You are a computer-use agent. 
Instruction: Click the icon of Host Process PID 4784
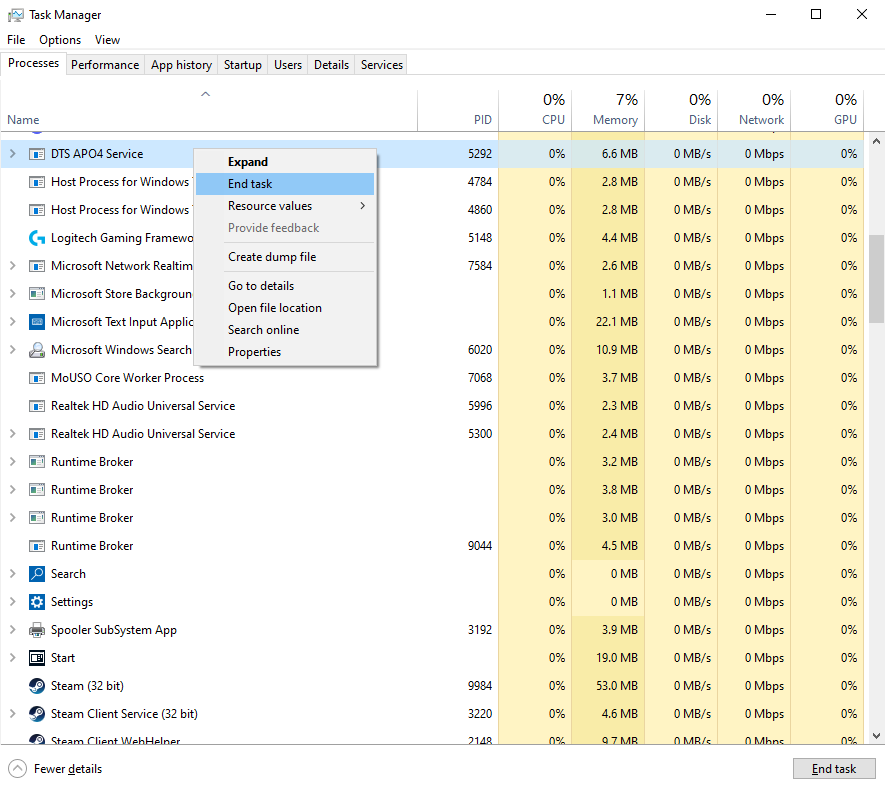click(37, 182)
